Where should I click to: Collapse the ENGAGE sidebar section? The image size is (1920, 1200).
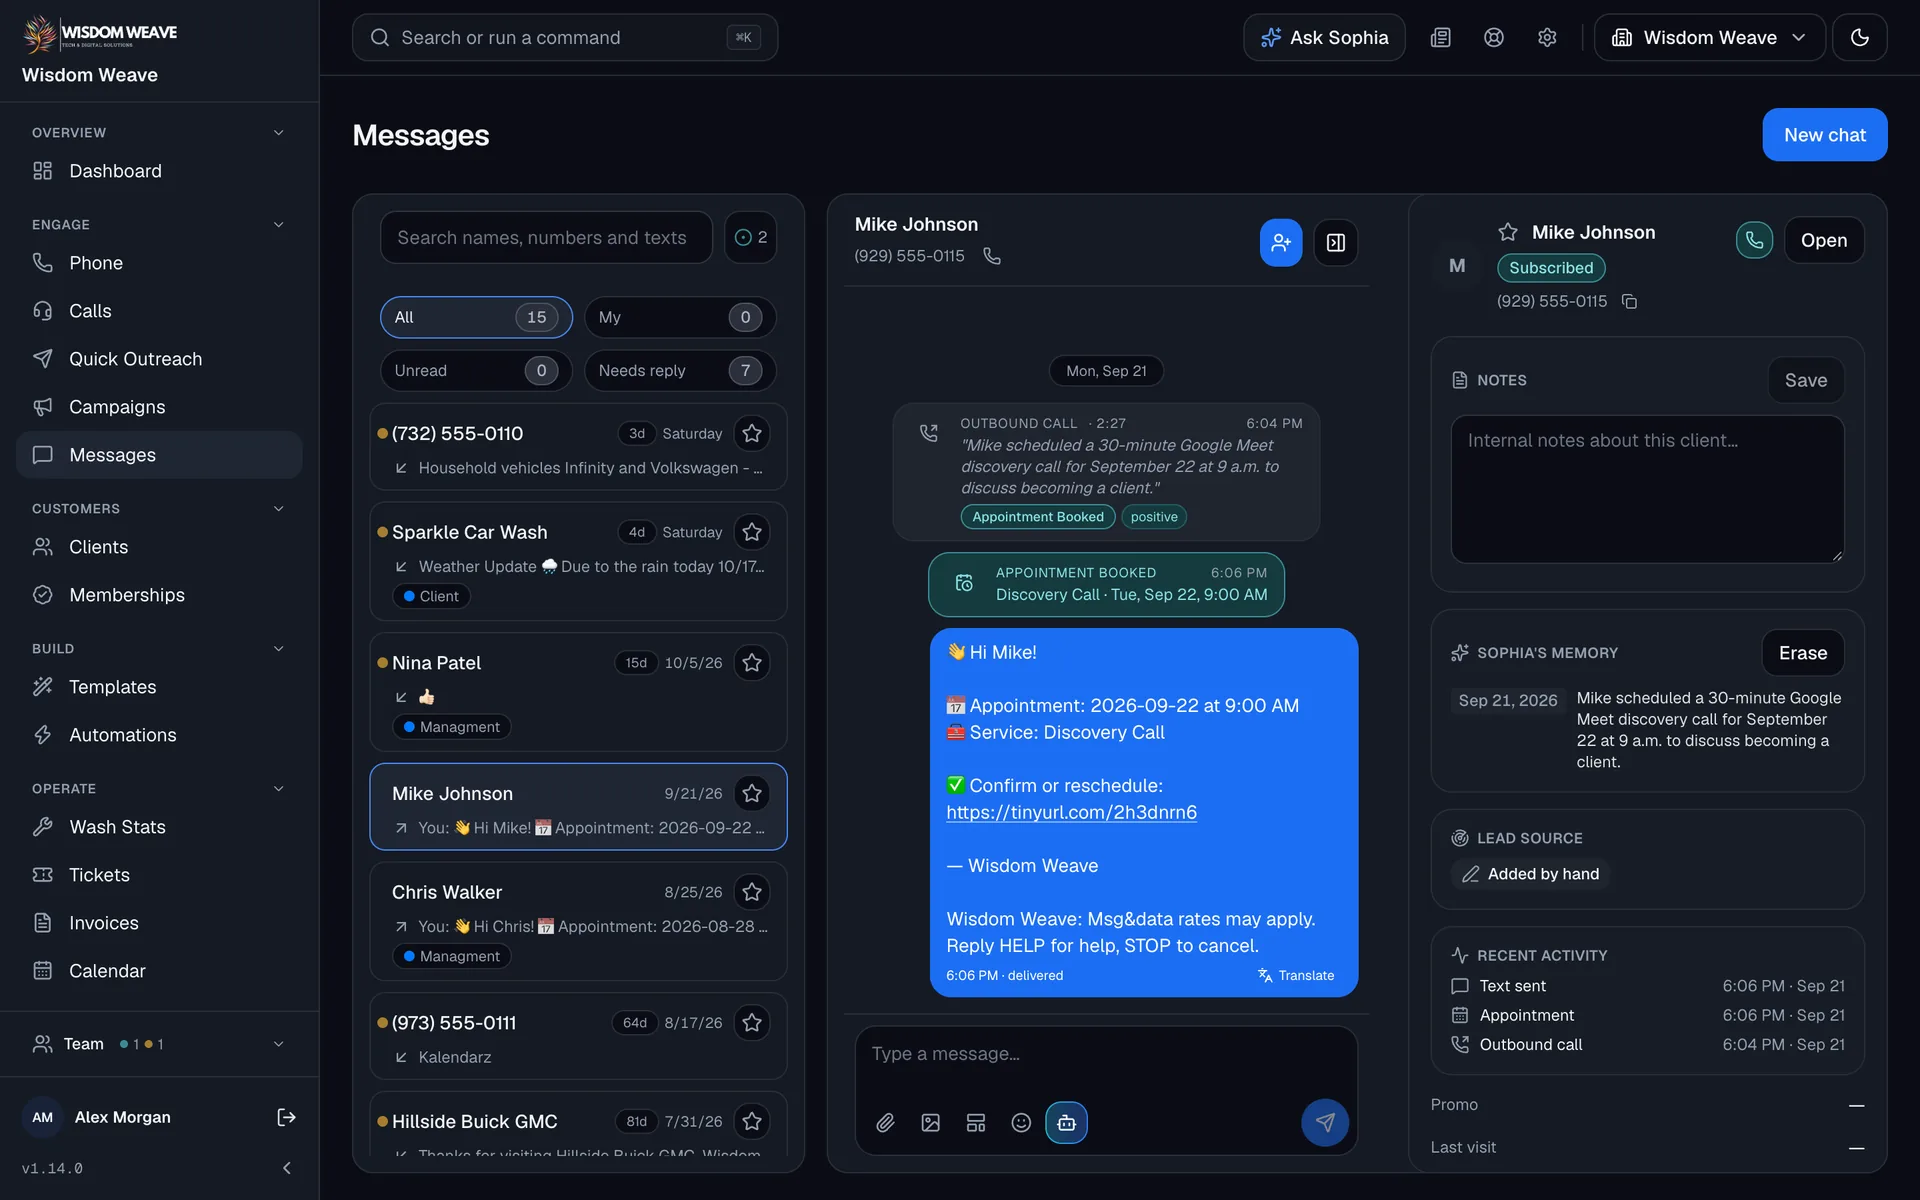(279, 225)
